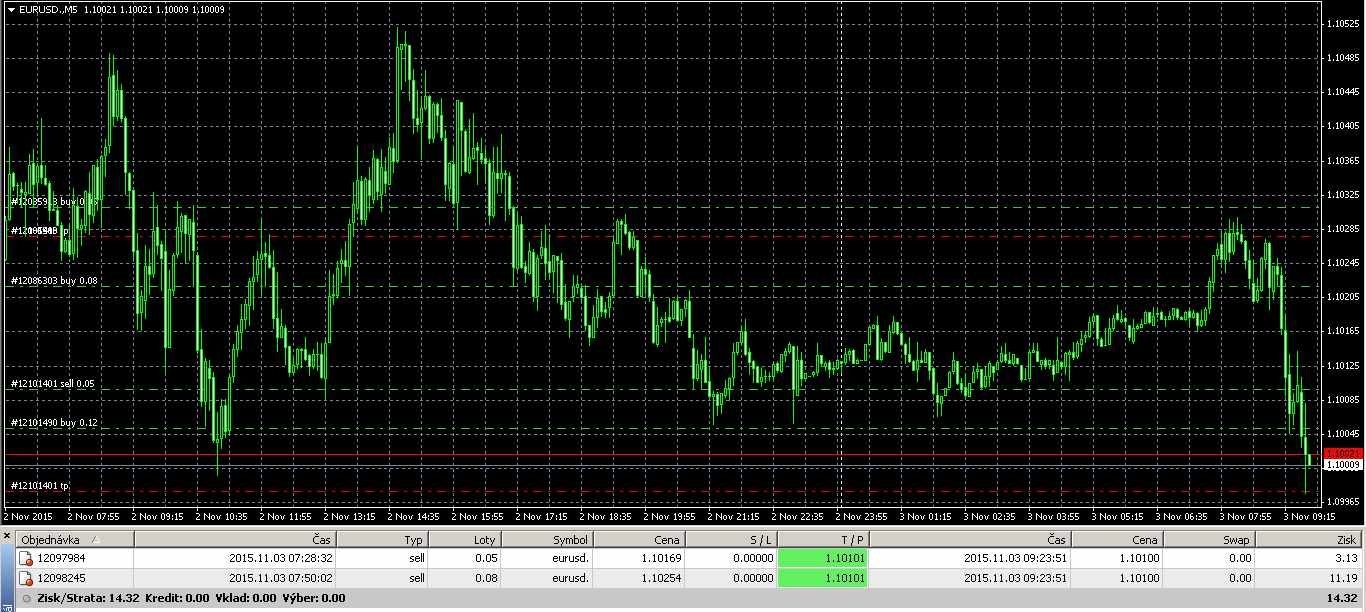This screenshot has width=1366, height=612.
Task: Click the order icon for ticket 12098245
Action: (26, 578)
